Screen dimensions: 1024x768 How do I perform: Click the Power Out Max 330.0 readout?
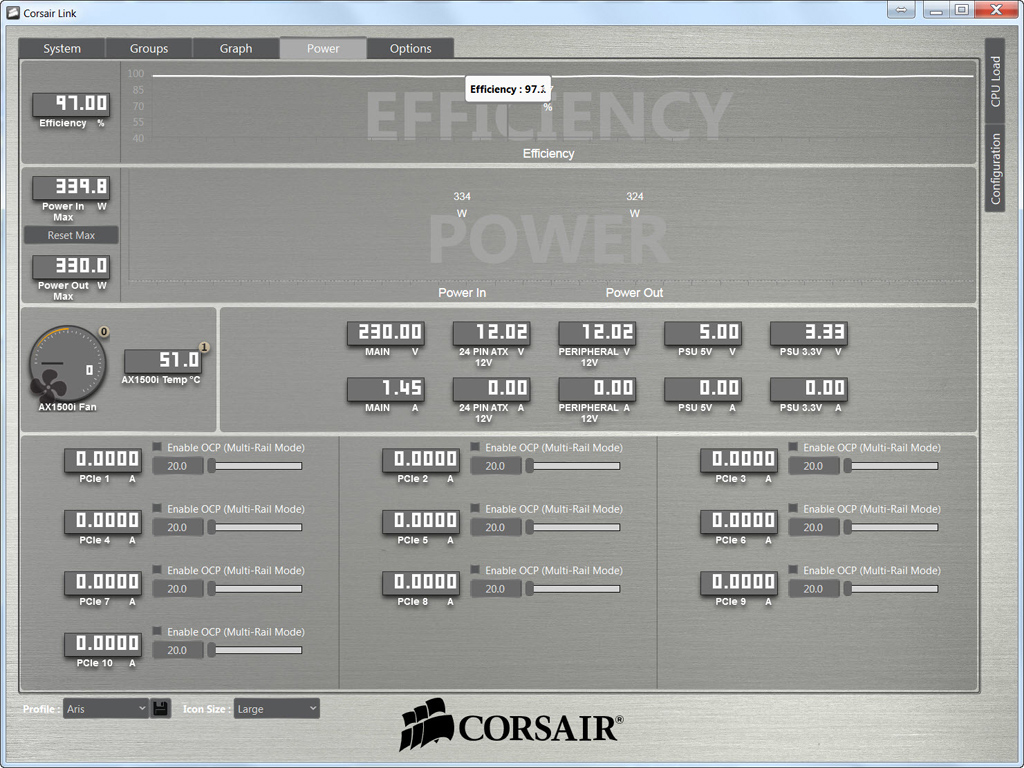point(71,266)
